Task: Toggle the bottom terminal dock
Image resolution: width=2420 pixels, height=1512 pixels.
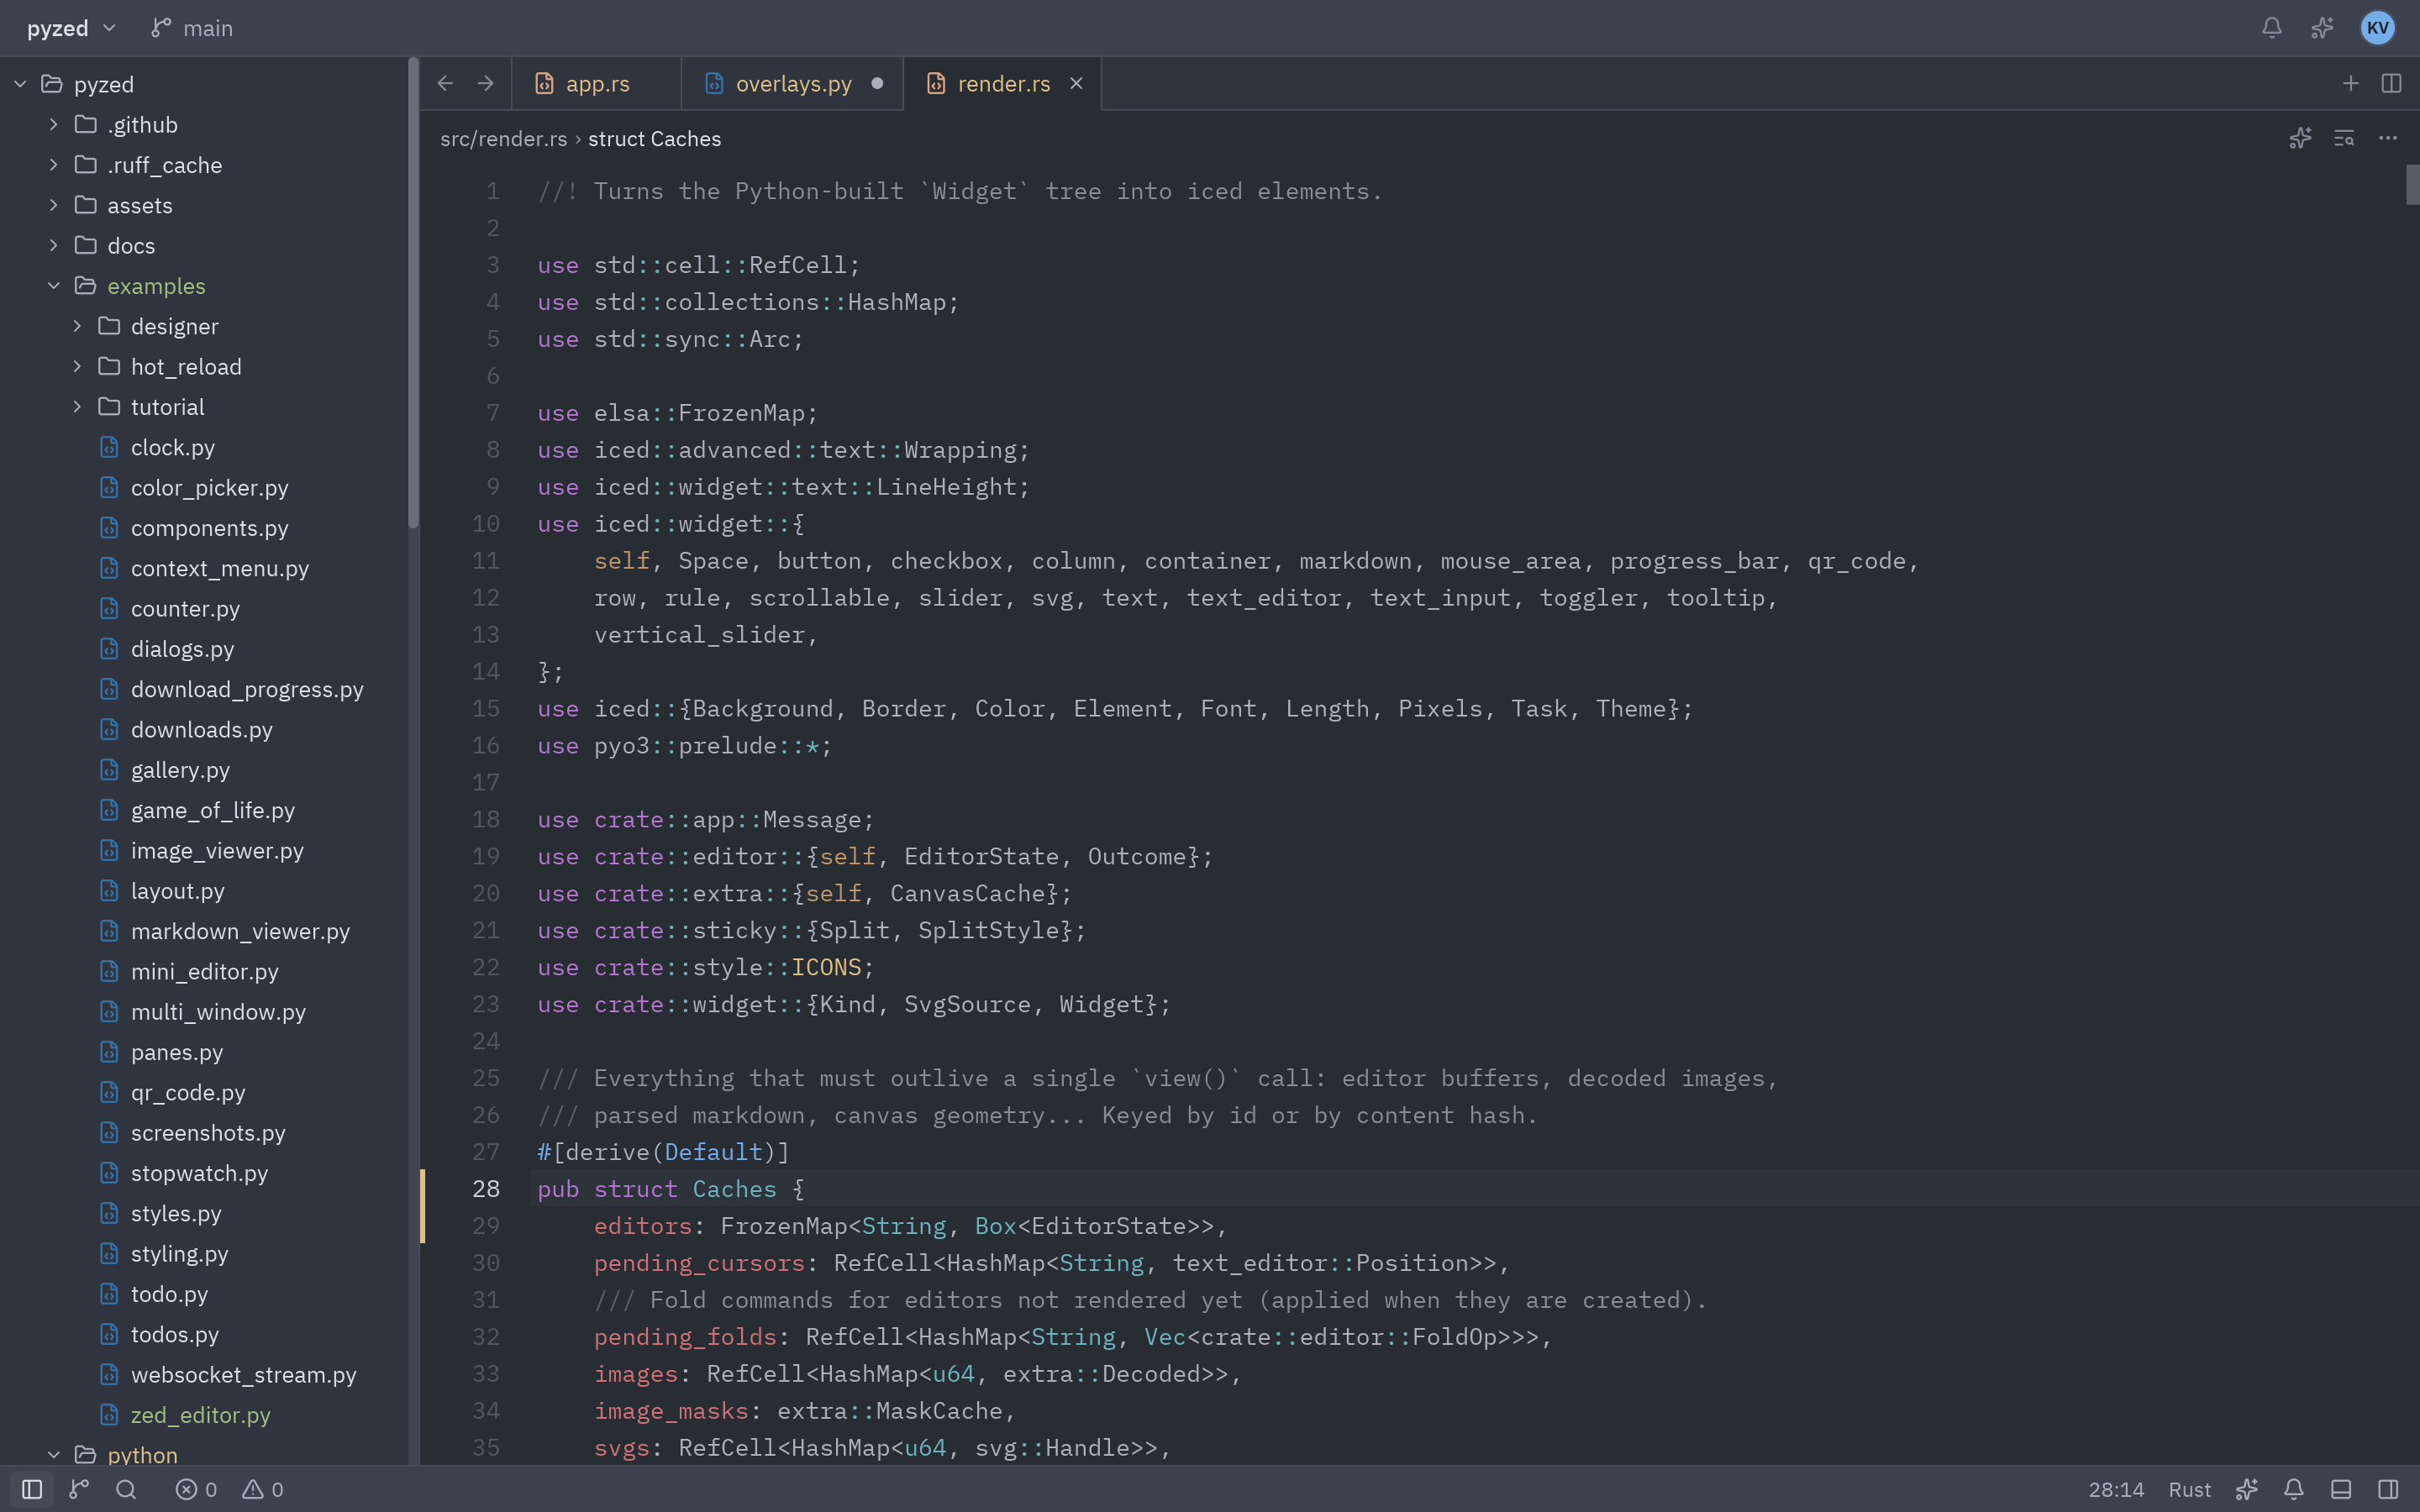Action: click(2341, 1489)
